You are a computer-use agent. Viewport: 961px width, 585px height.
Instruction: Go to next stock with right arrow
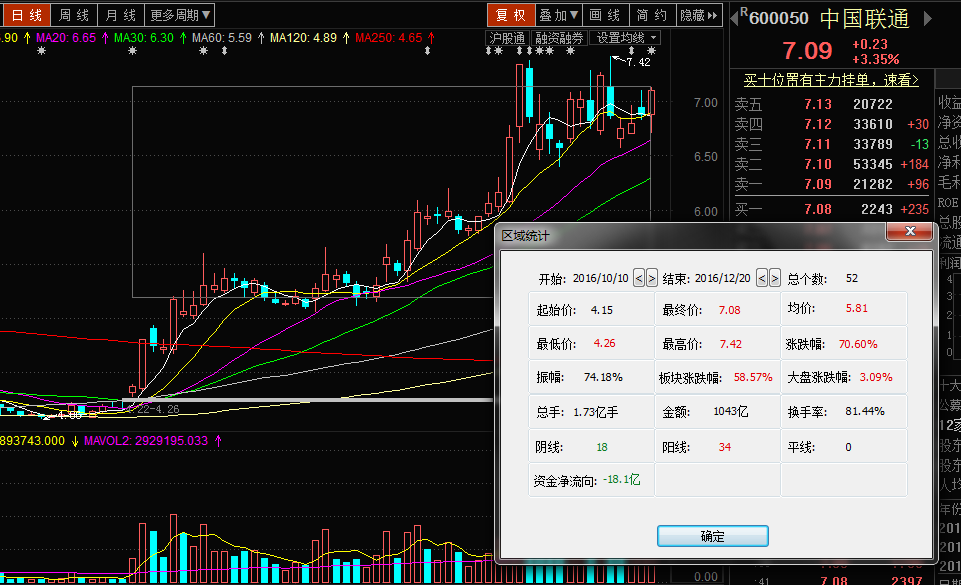[928, 18]
